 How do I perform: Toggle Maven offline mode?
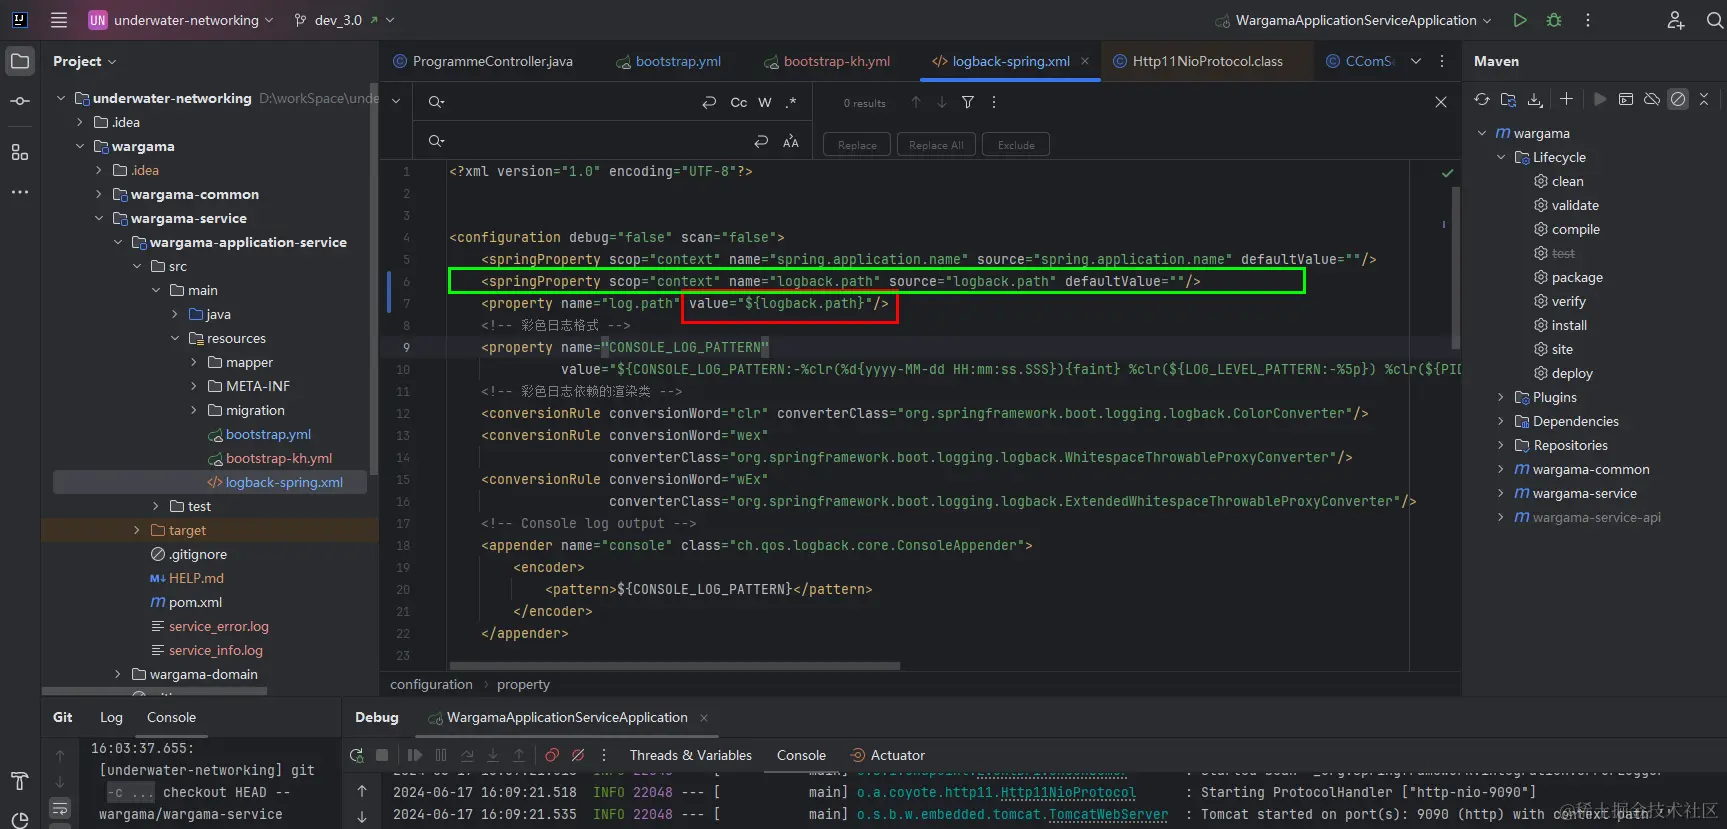tap(1652, 99)
